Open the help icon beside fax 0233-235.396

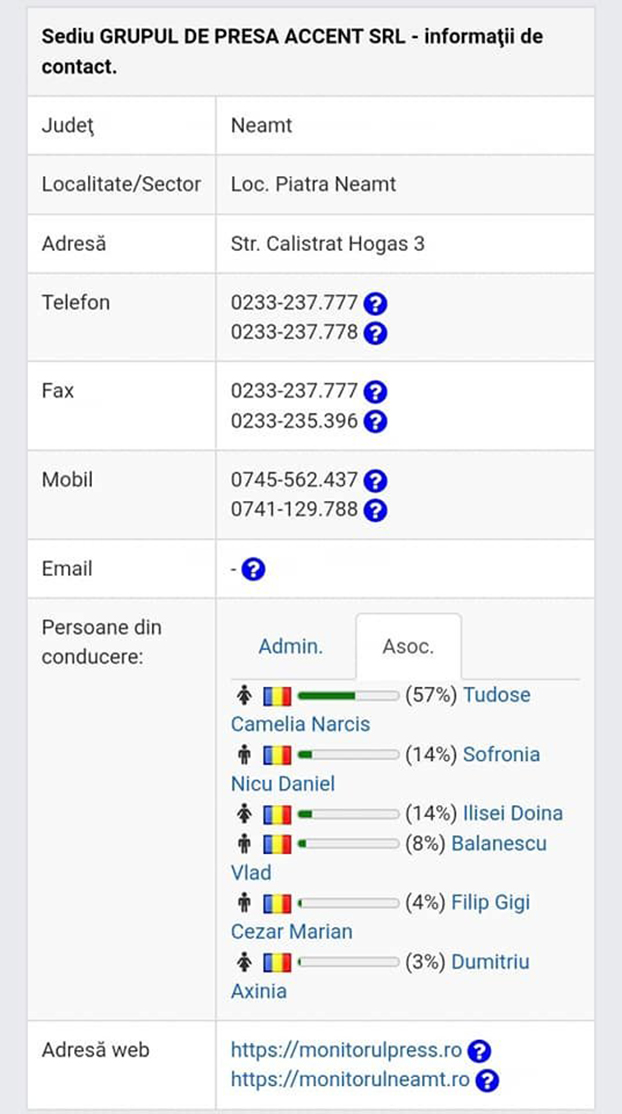coord(374,421)
